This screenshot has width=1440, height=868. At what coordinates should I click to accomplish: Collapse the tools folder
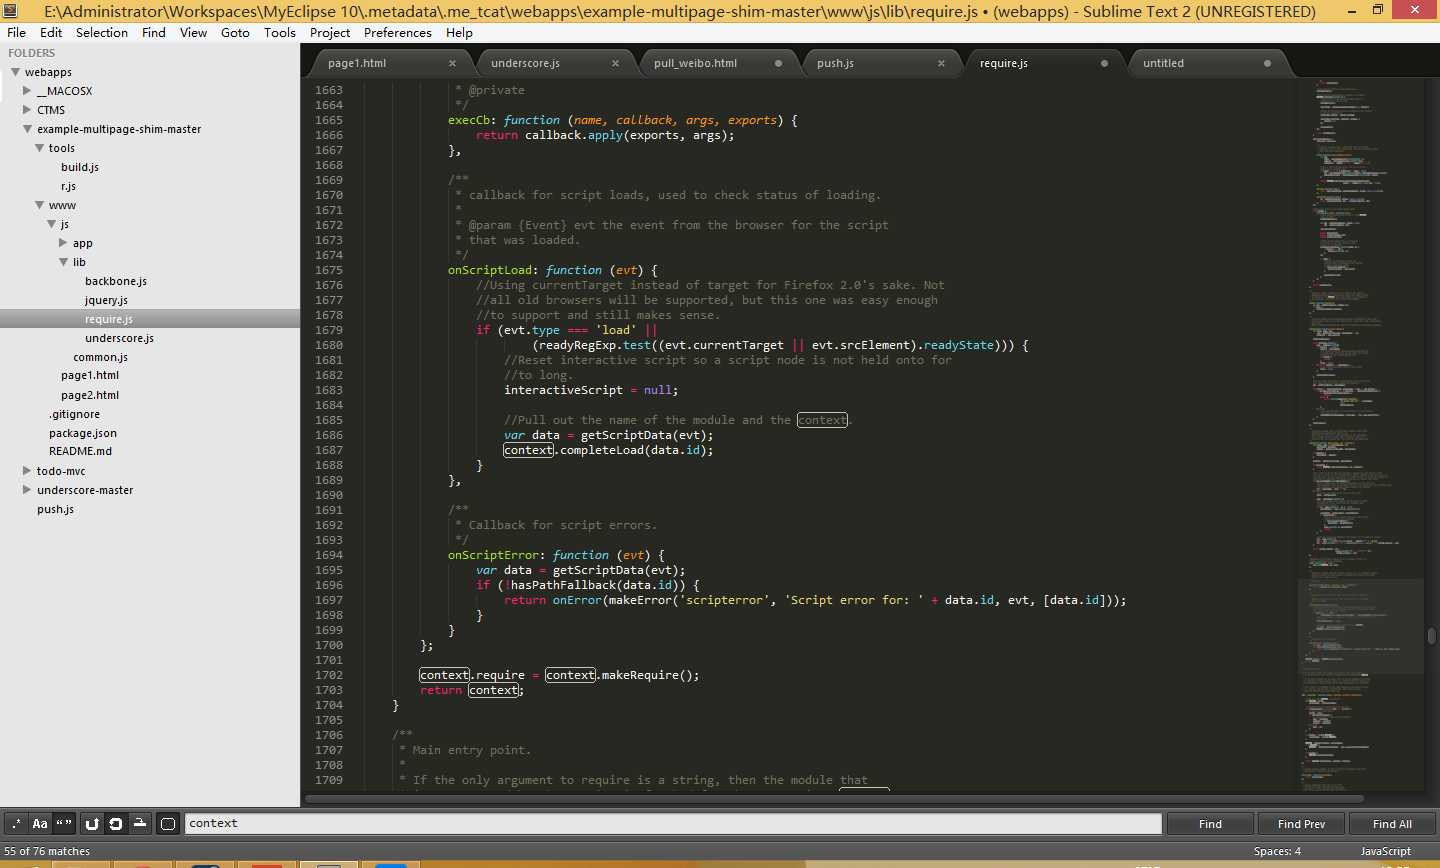click(x=39, y=148)
